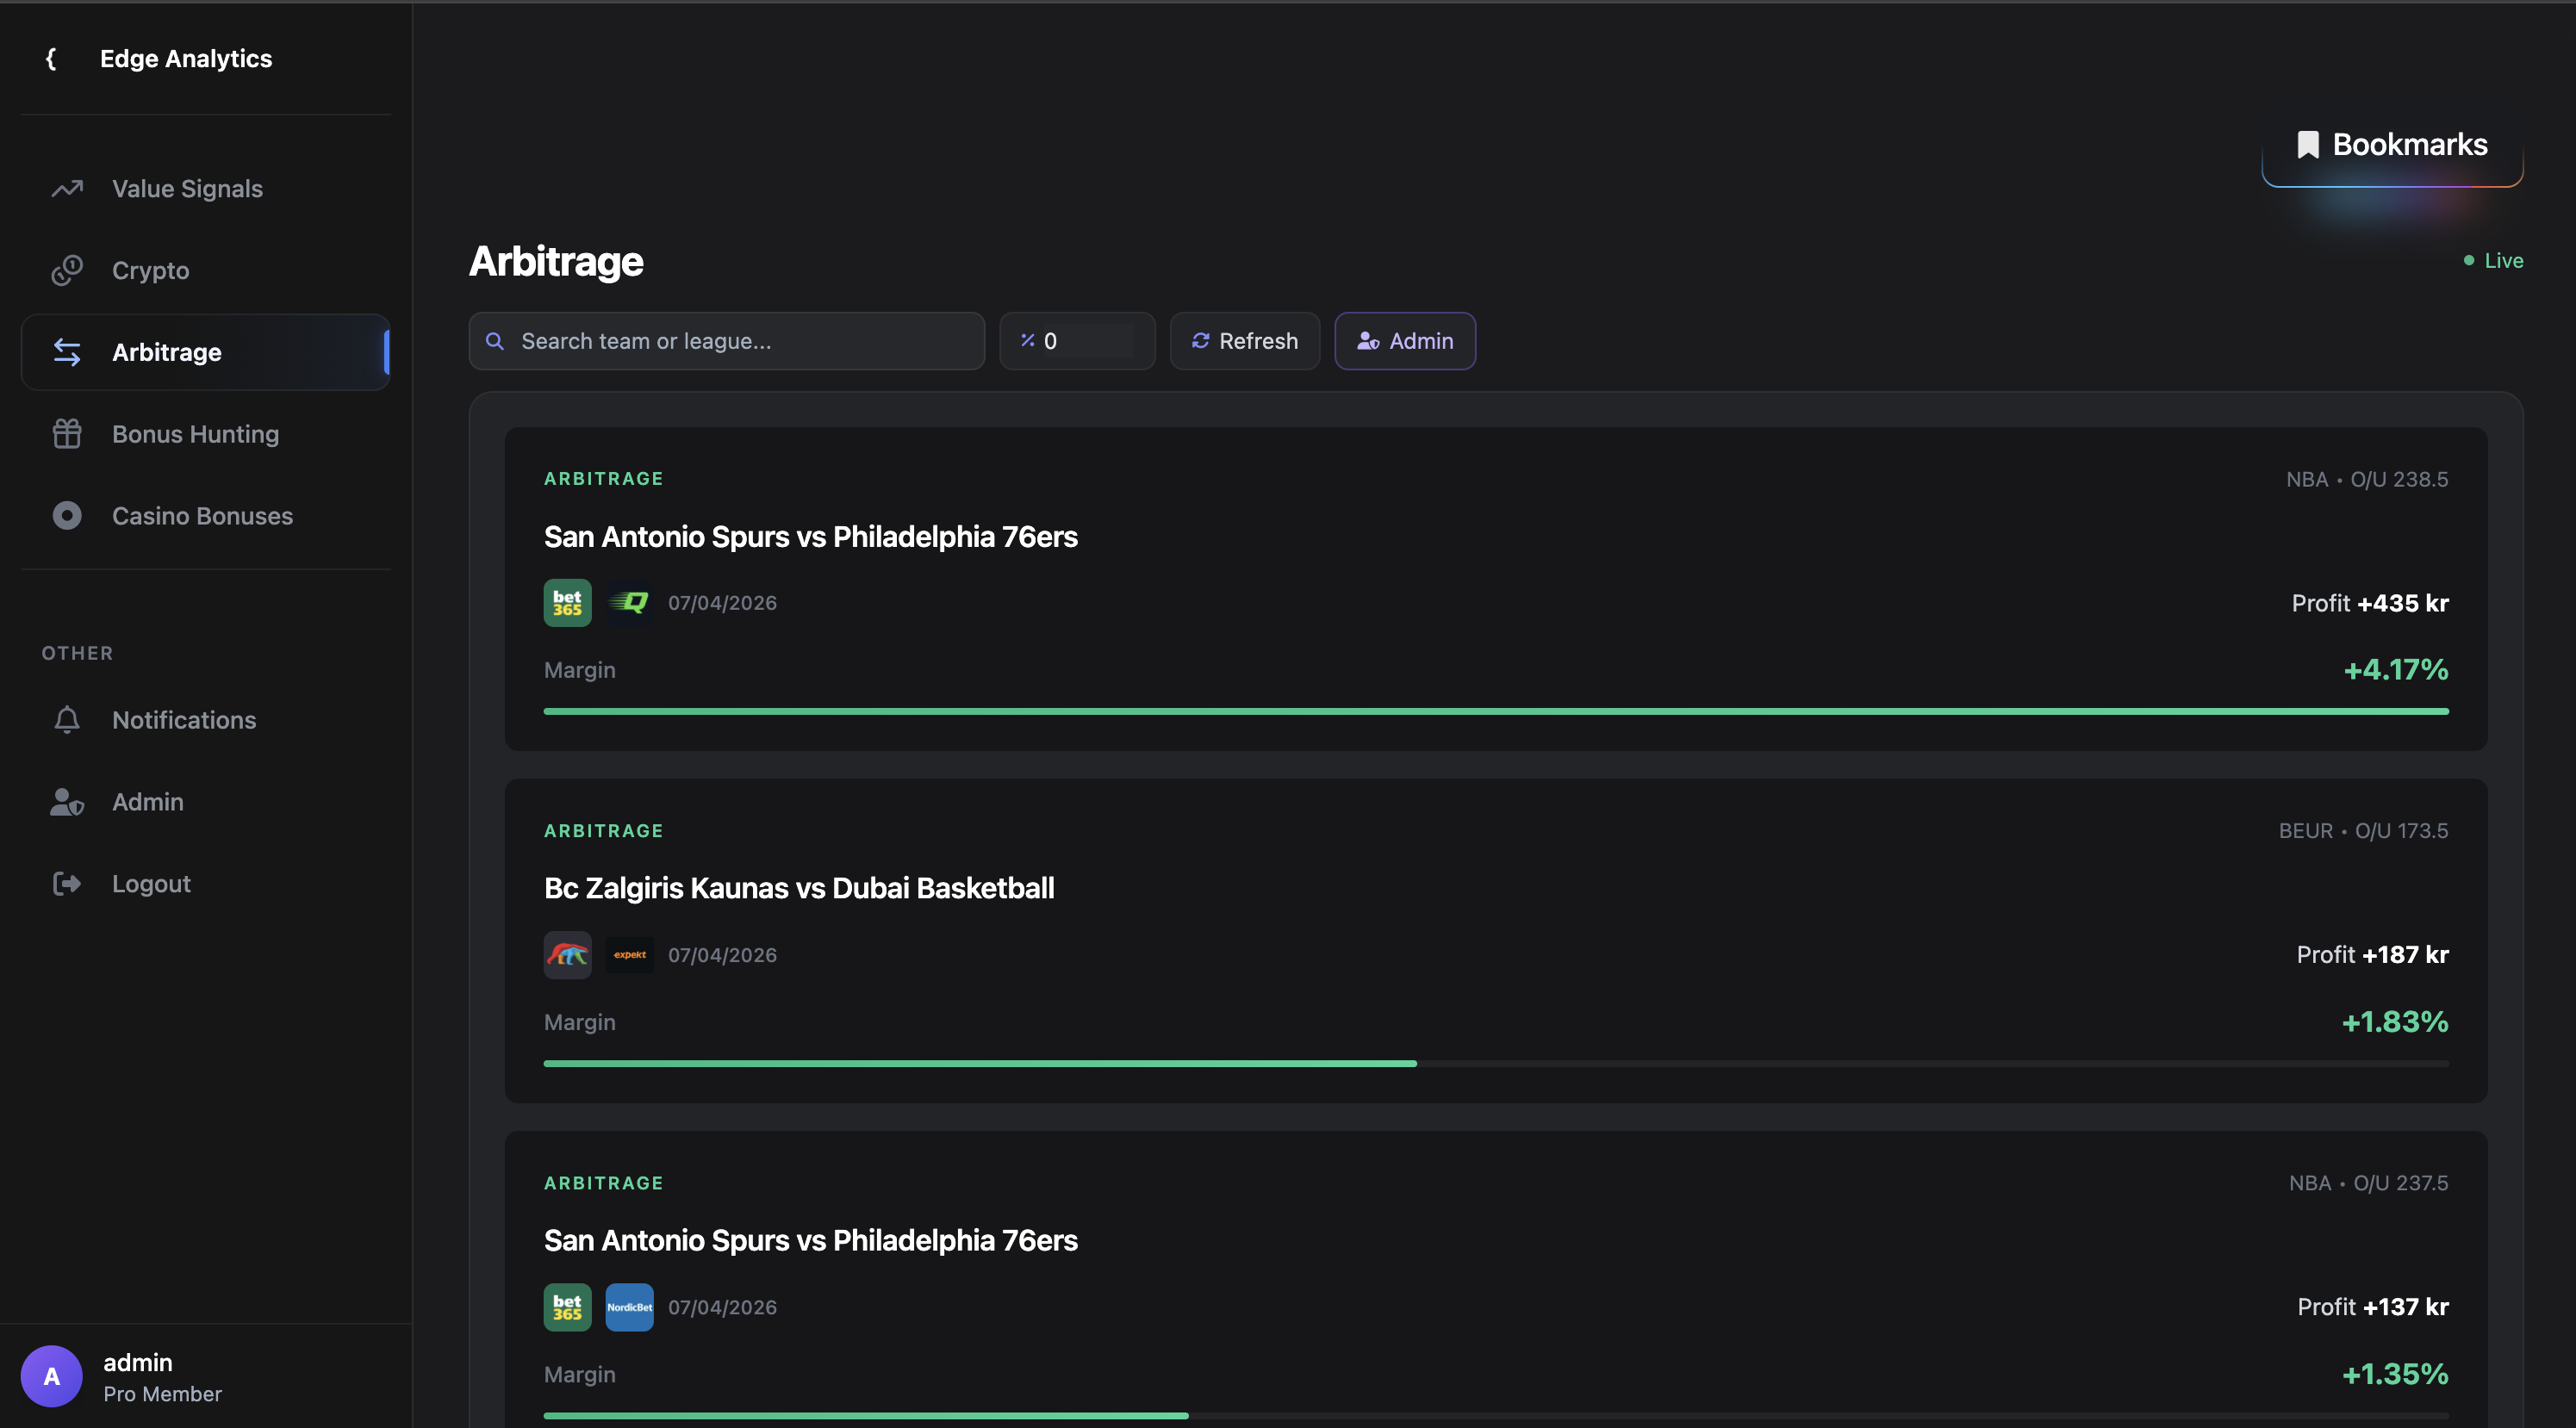Screen dimensions: 2576x1428
Task: Toggle the percent margin filter
Action: pos(1077,340)
